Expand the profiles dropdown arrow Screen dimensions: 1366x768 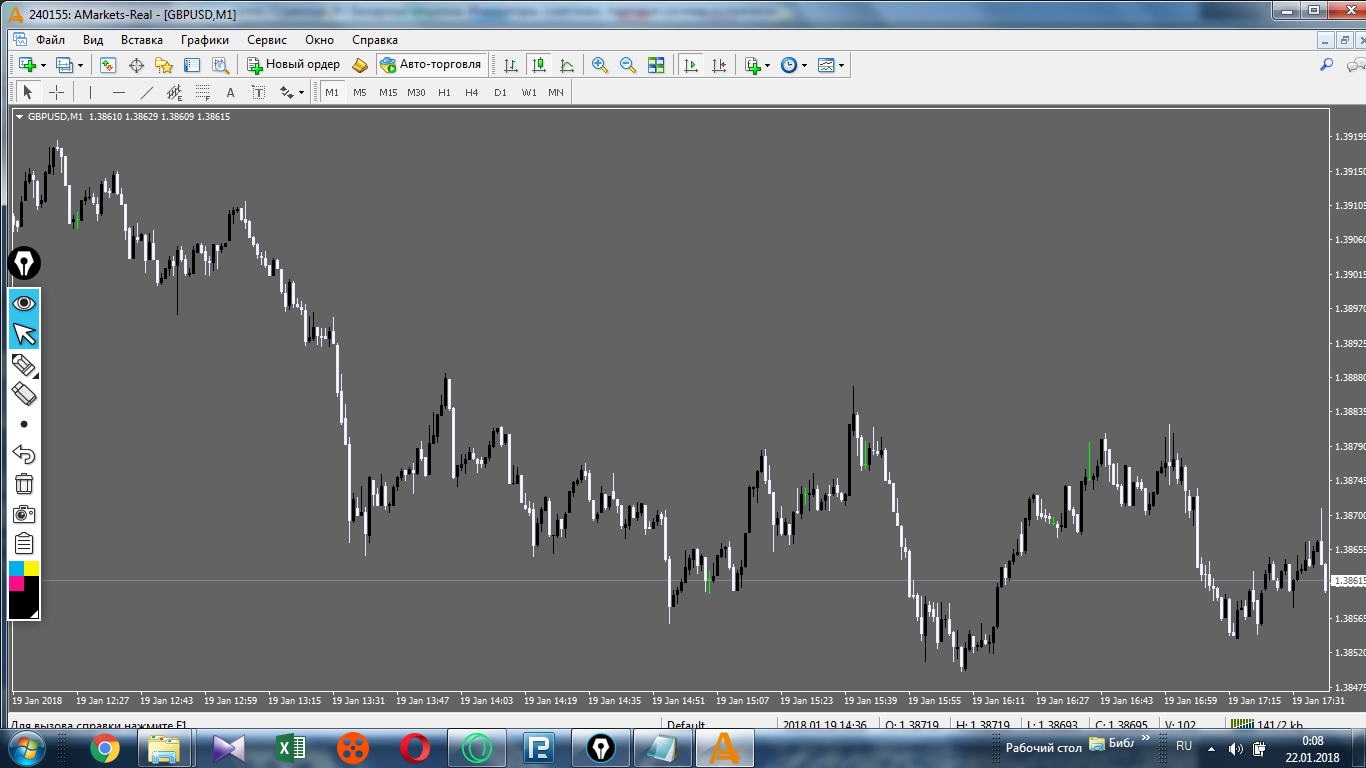point(81,65)
